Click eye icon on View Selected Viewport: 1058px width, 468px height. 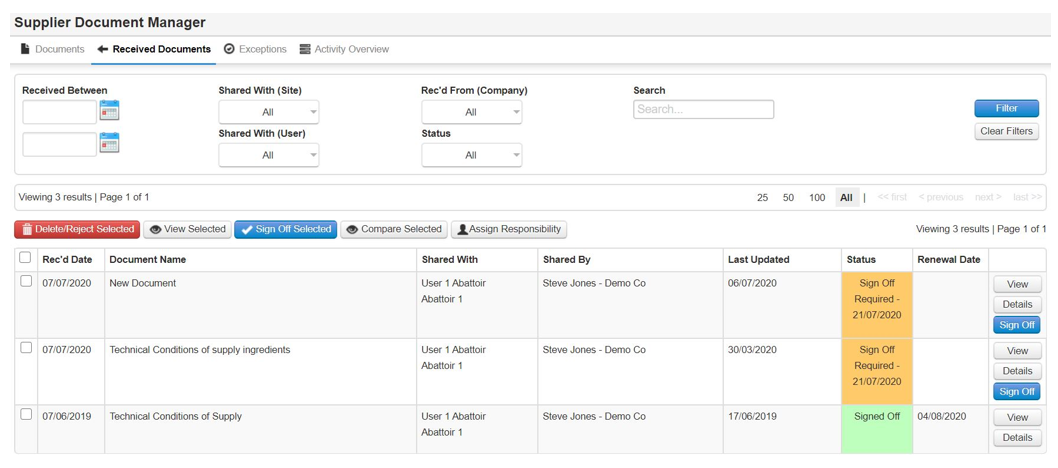[x=155, y=229]
